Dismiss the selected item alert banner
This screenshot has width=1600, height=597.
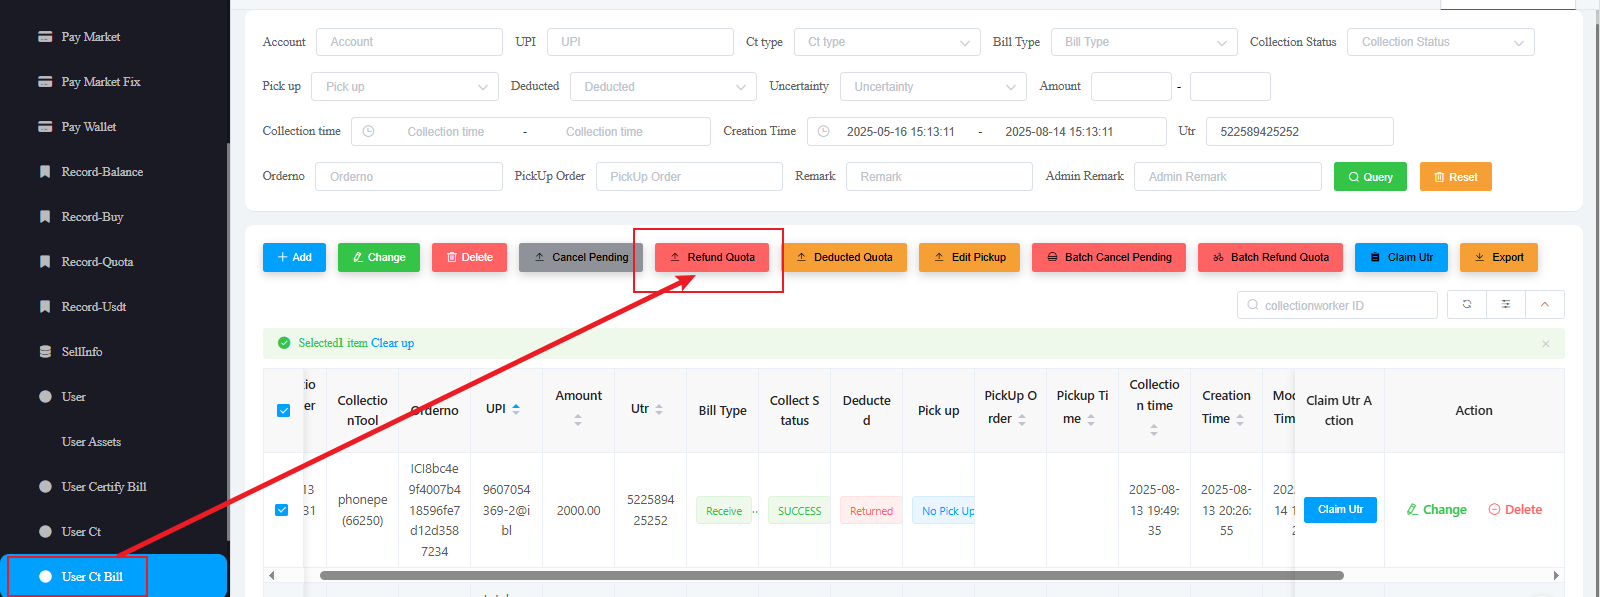click(1545, 344)
